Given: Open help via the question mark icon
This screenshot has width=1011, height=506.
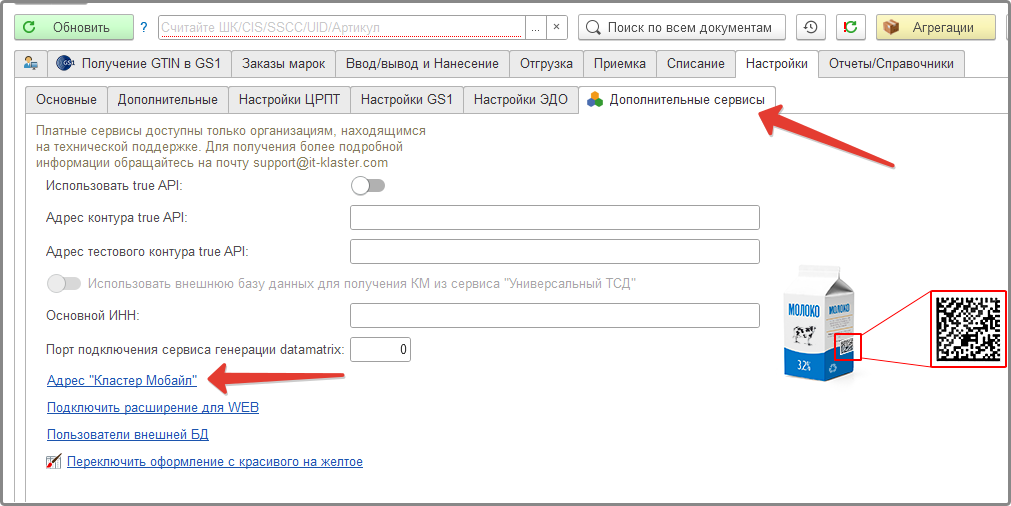Looking at the screenshot, I should click(x=144, y=28).
